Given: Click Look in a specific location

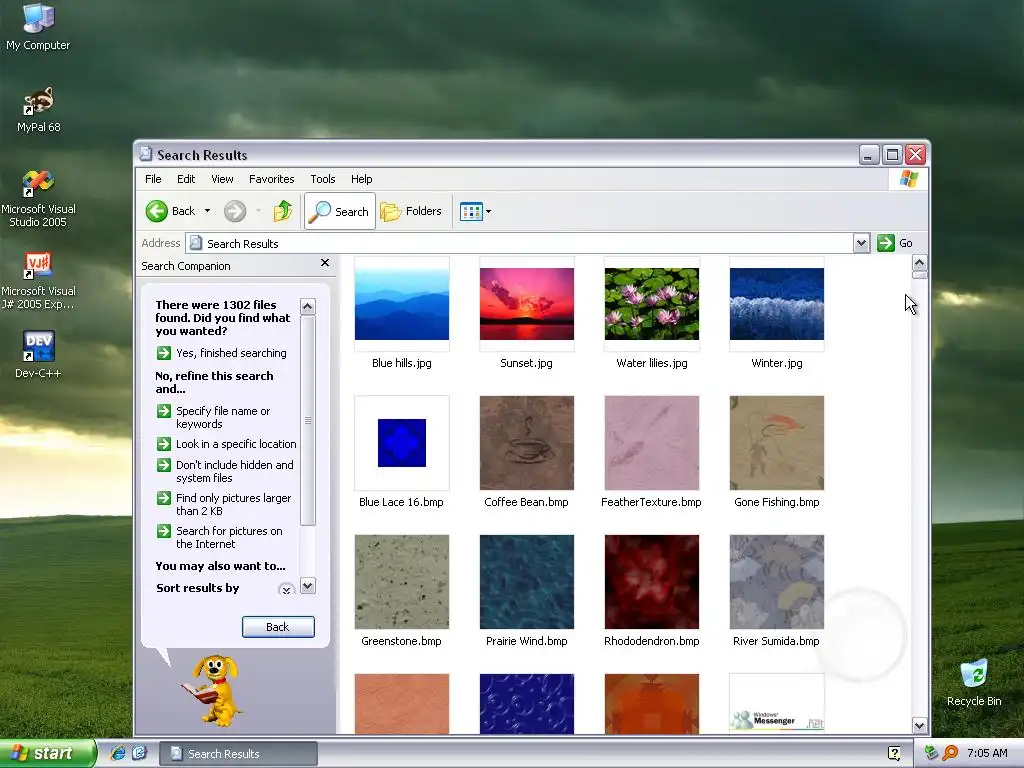Looking at the screenshot, I should [x=236, y=444].
